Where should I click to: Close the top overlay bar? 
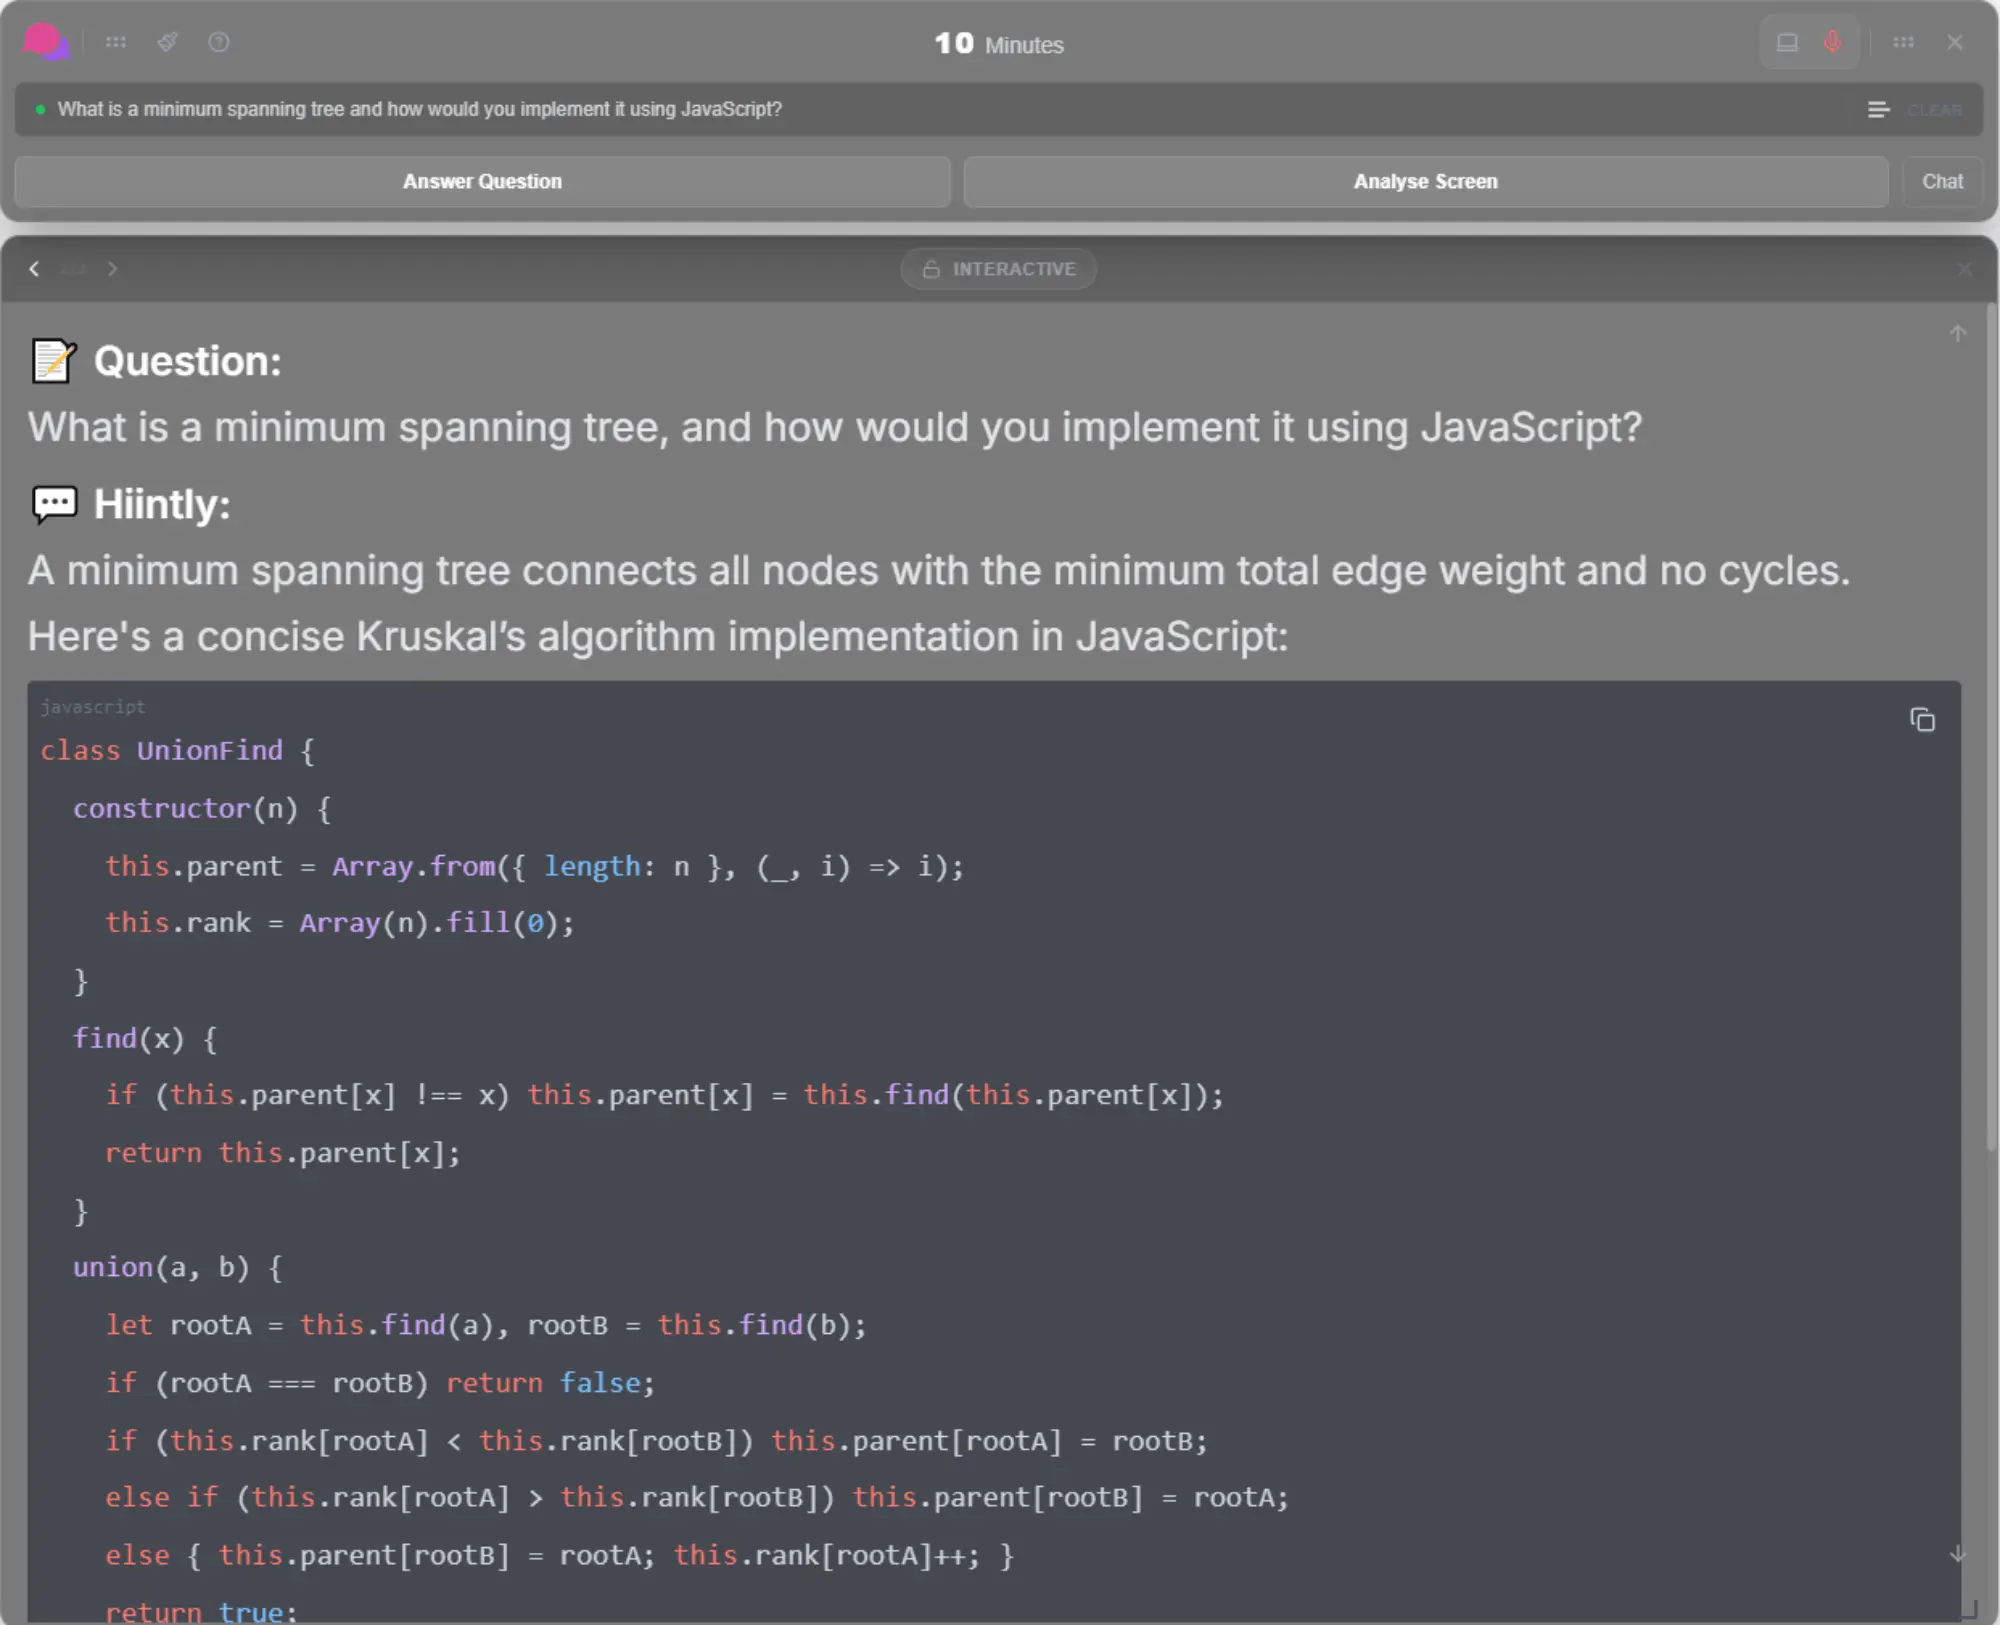(1955, 42)
